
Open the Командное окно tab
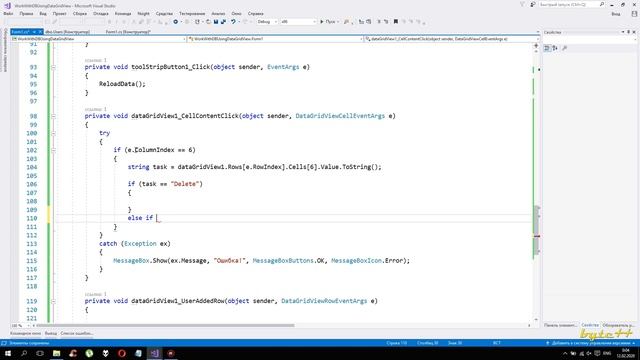point(25,333)
